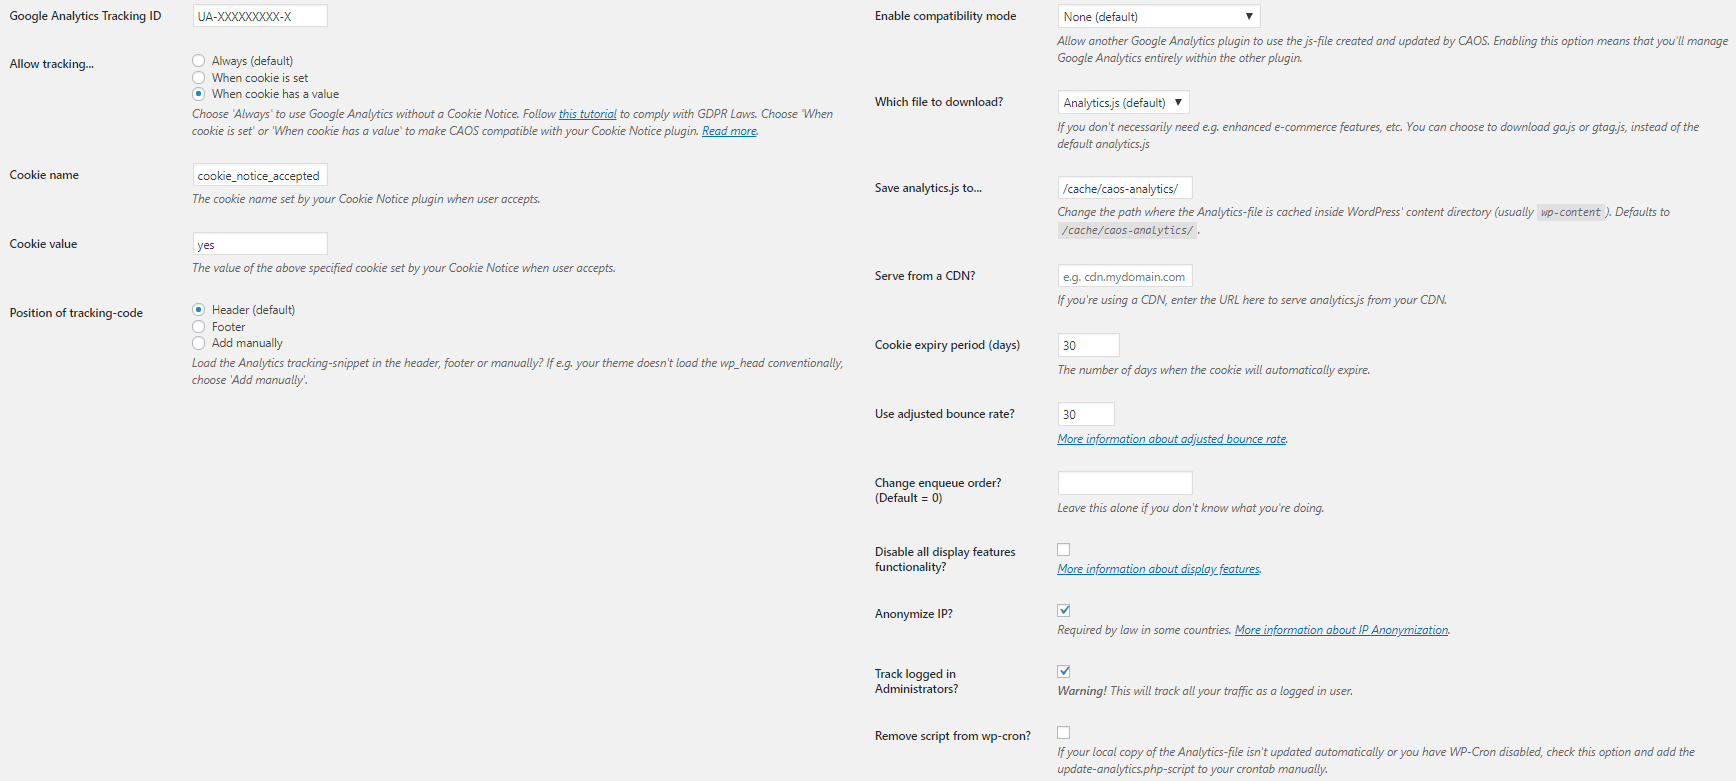This screenshot has height=781, width=1736.
Task: Open 'More information about display features' link
Action: tap(1158, 569)
